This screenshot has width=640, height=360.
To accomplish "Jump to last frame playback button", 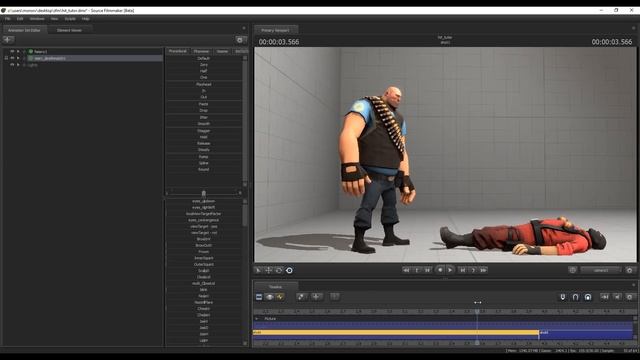I will (483, 270).
